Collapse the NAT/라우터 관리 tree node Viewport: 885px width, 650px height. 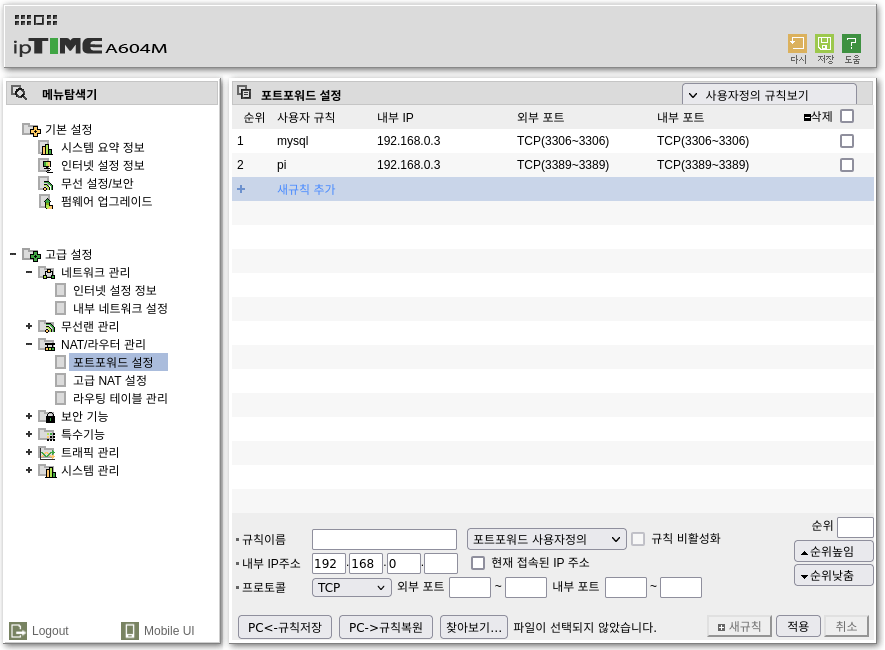(29, 344)
